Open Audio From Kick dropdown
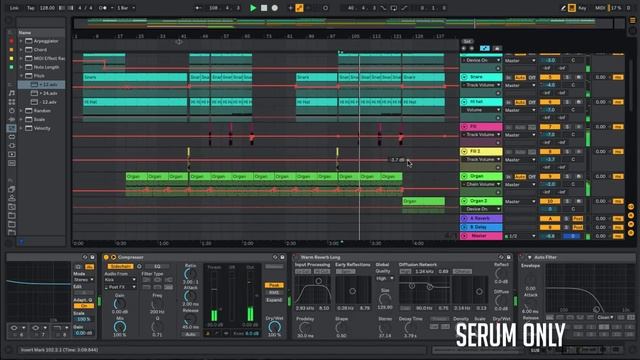The width and height of the screenshot is (640, 360). click(120, 280)
